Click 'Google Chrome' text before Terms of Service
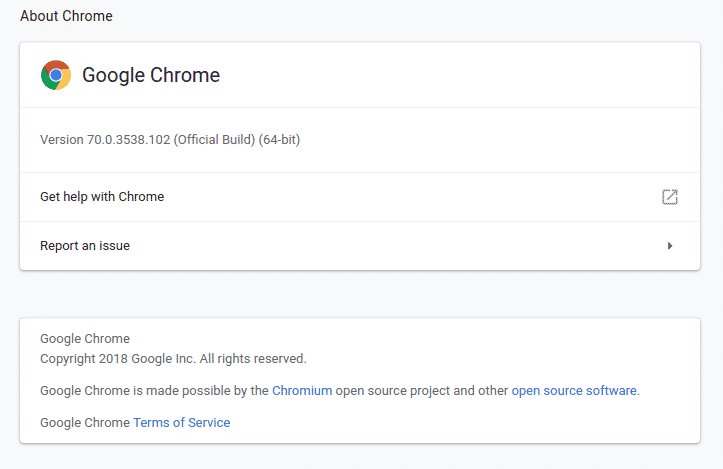Viewport: 723px width, 469px height. pos(85,423)
